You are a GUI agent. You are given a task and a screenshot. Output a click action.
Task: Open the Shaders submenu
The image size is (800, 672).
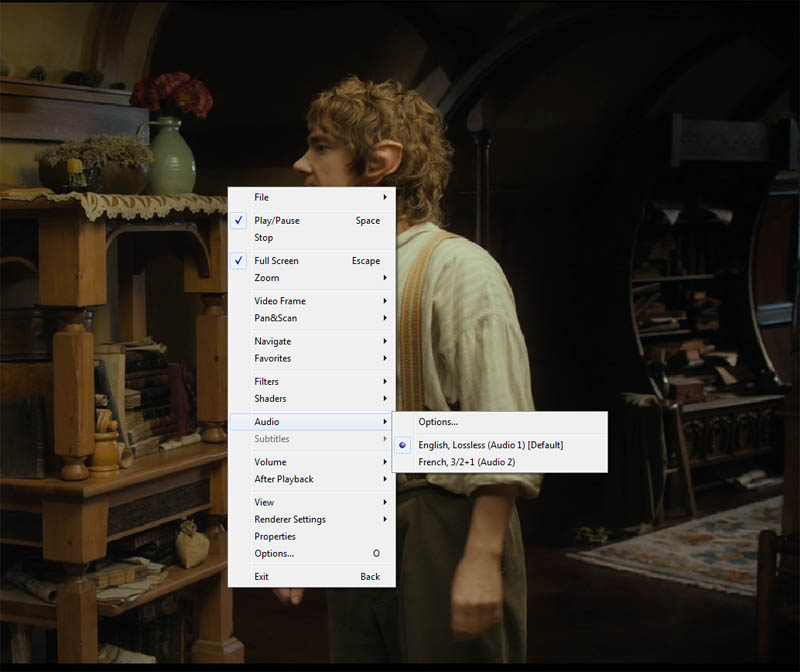[312, 399]
